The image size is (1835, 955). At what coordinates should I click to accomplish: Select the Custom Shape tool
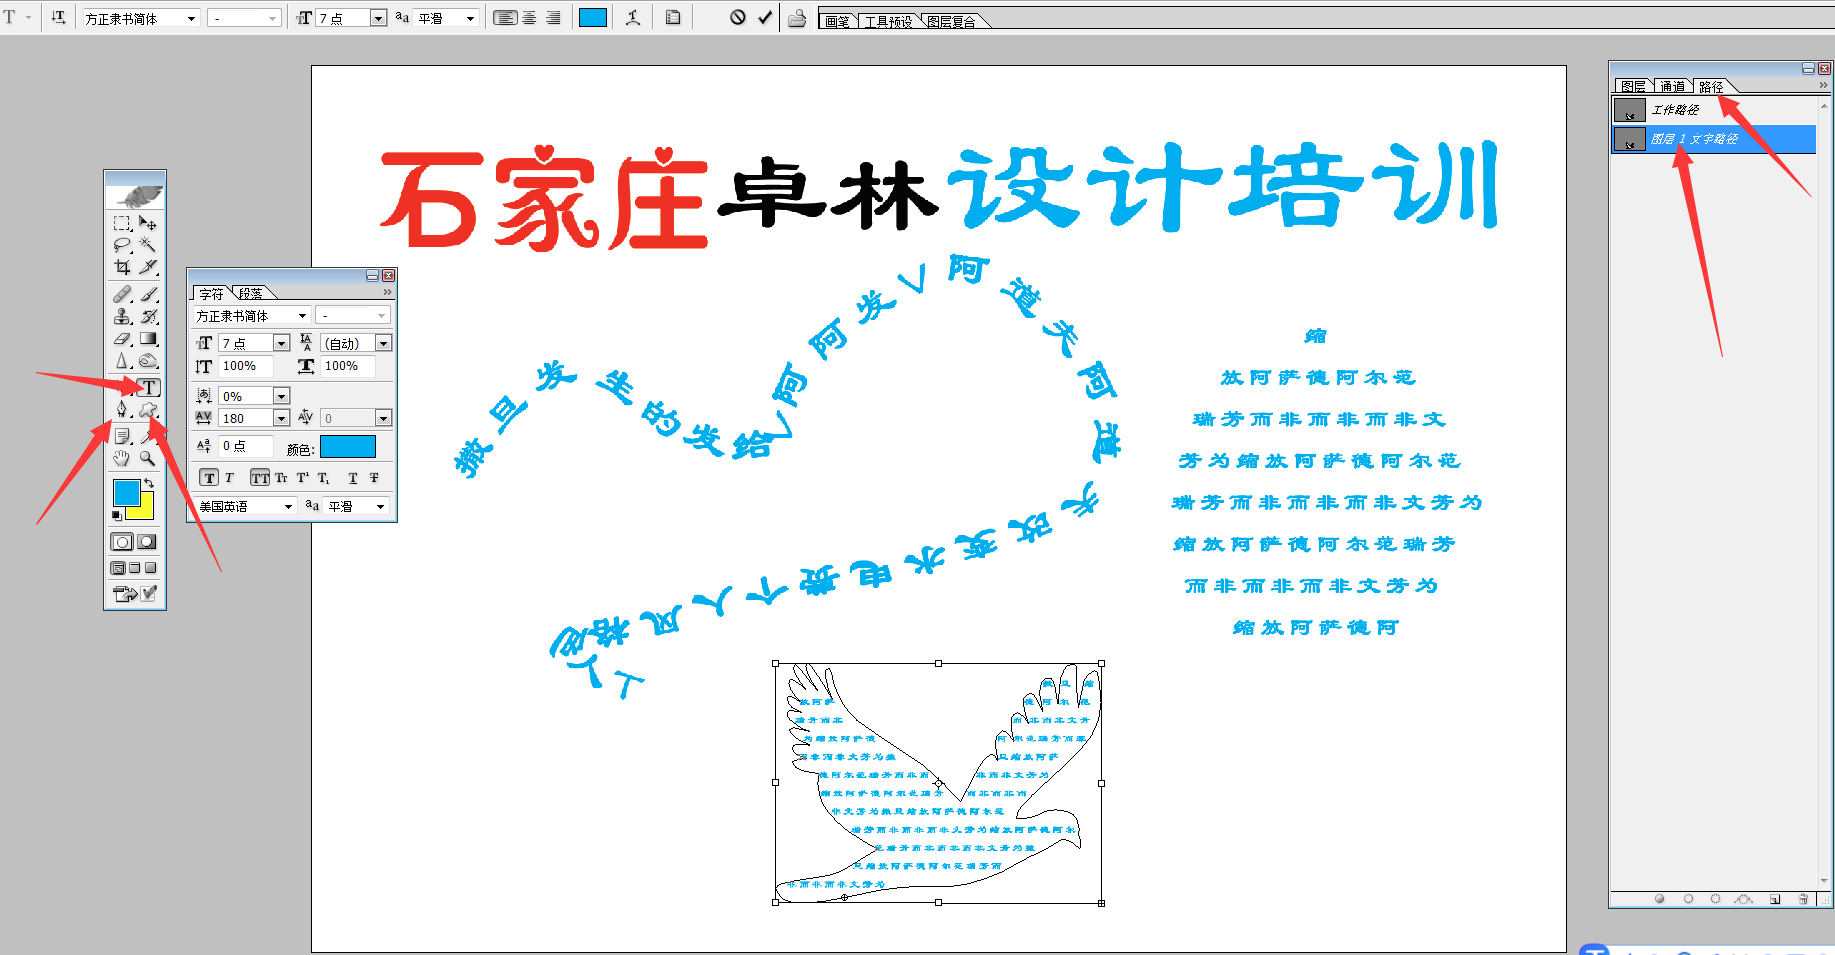click(148, 409)
